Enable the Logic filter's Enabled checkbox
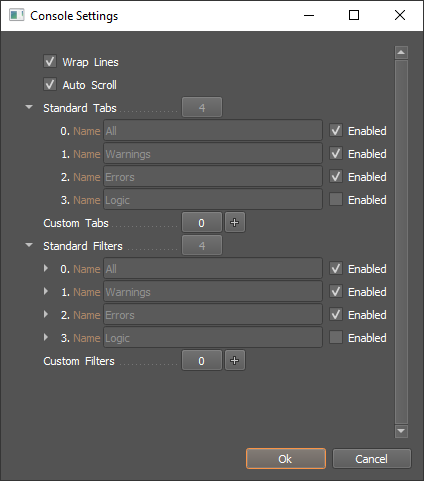The height and width of the screenshot is (481, 424). click(x=336, y=337)
